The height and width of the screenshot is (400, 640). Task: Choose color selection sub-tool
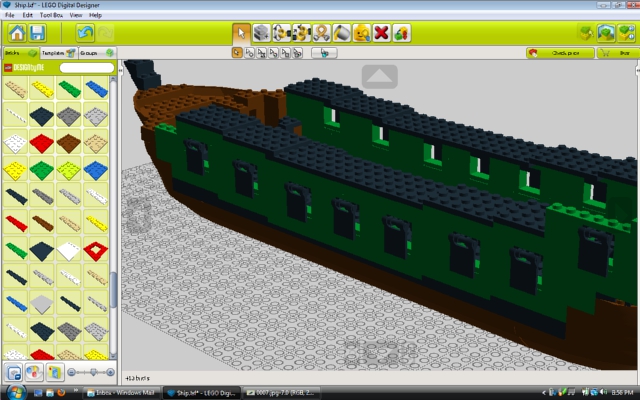tap(273, 53)
